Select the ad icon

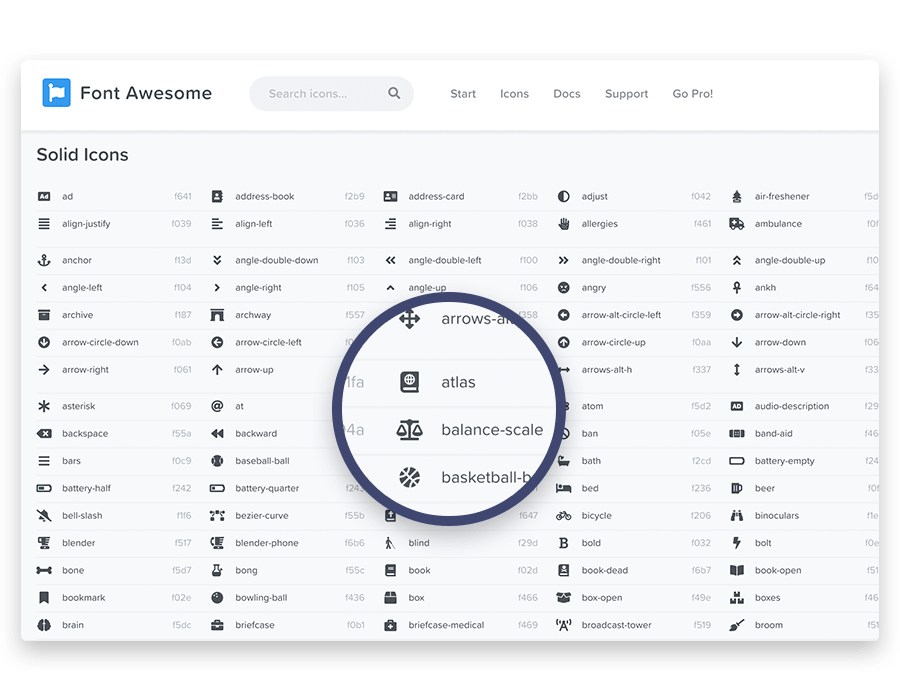[x=44, y=196]
